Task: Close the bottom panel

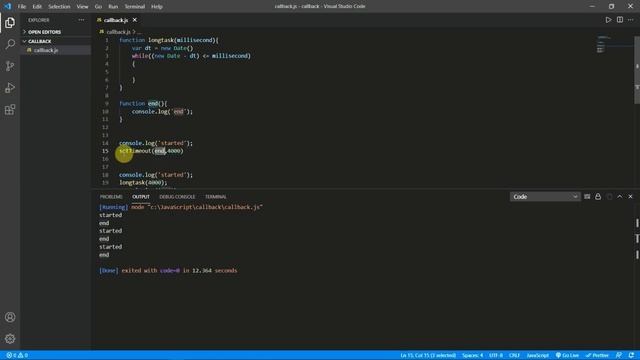Action: coord(631,197)
